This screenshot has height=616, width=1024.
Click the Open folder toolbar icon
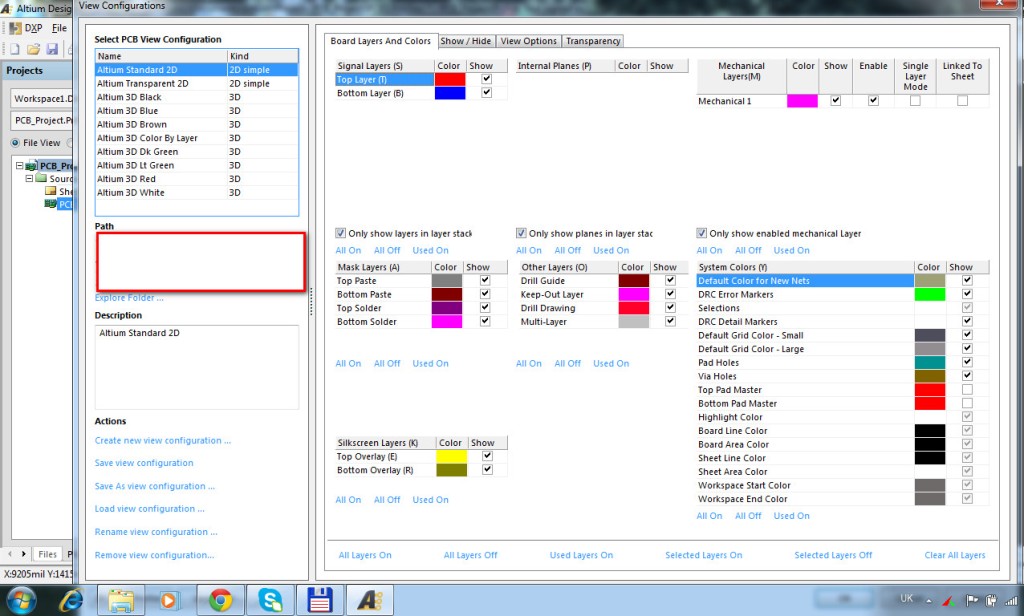(x=33, y=49)
